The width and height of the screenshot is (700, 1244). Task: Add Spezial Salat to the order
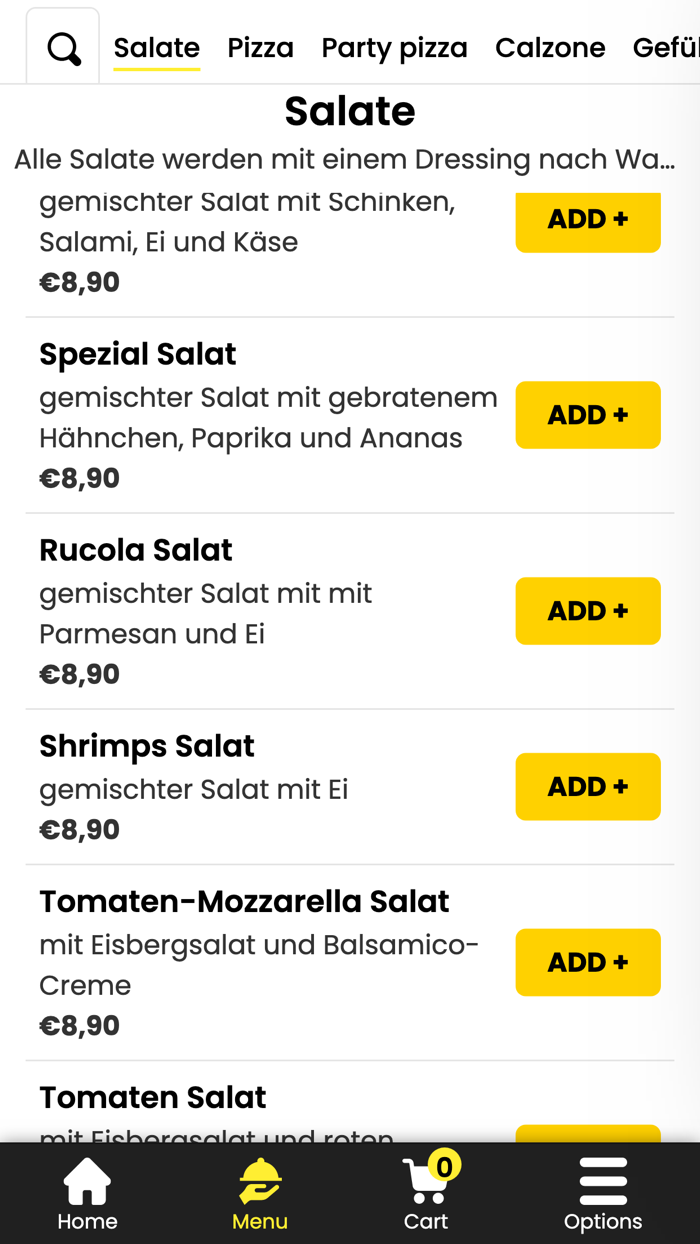coord(588,415)
